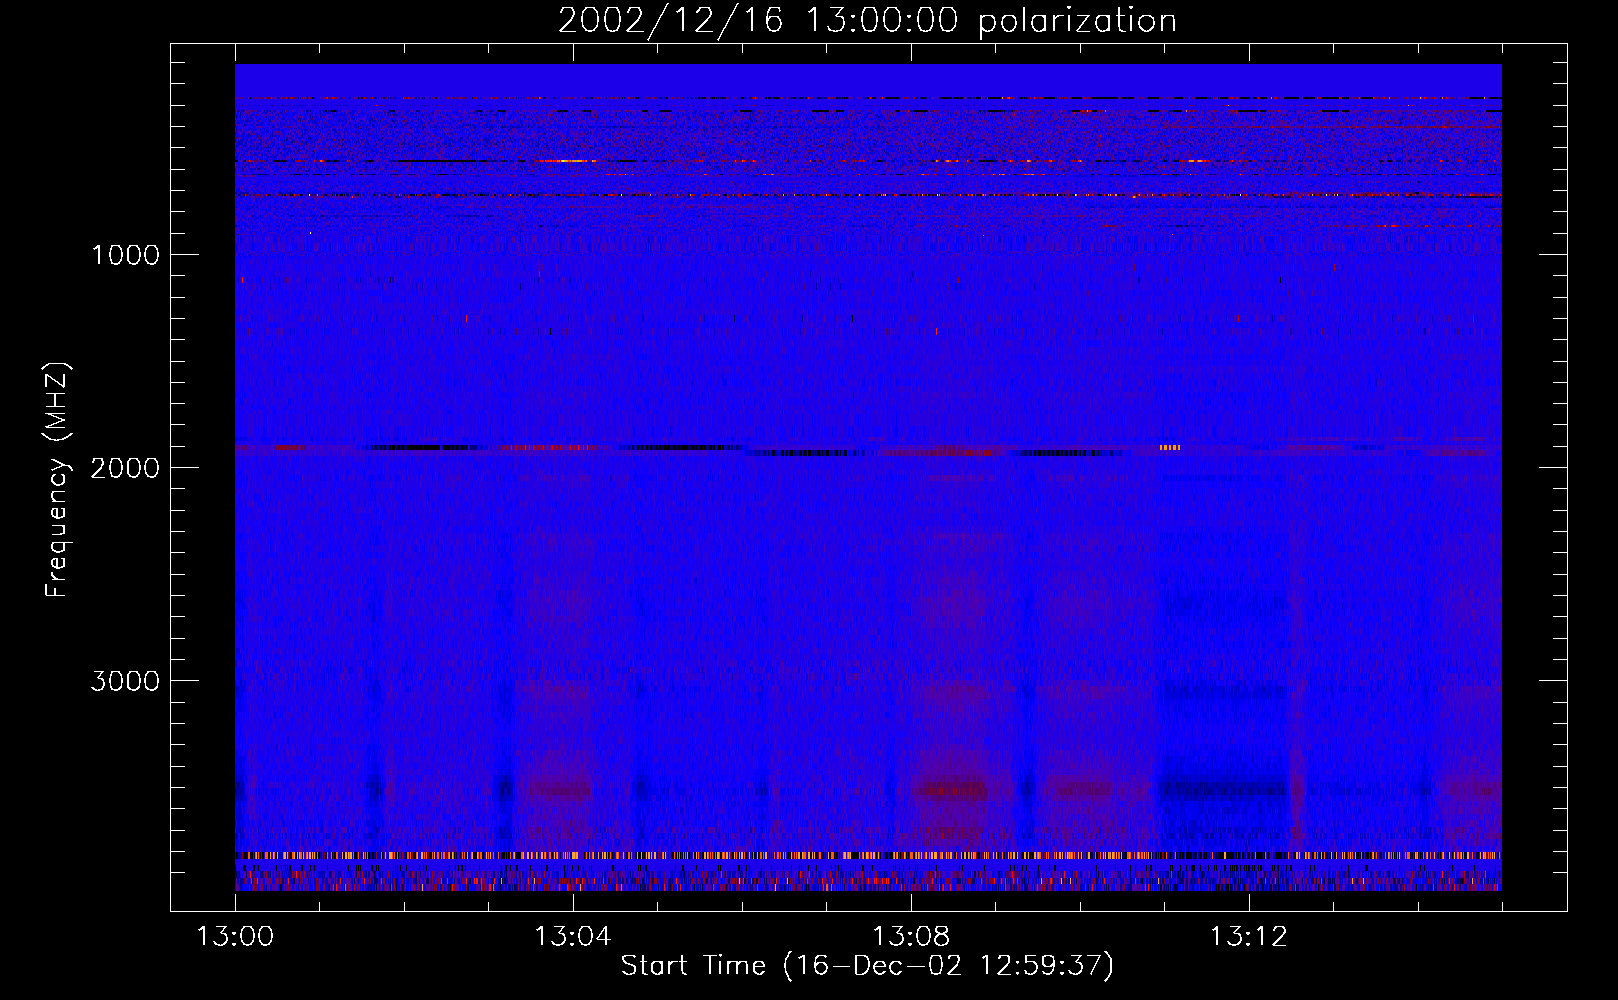Click the 3000 frequency tick label

125,681
